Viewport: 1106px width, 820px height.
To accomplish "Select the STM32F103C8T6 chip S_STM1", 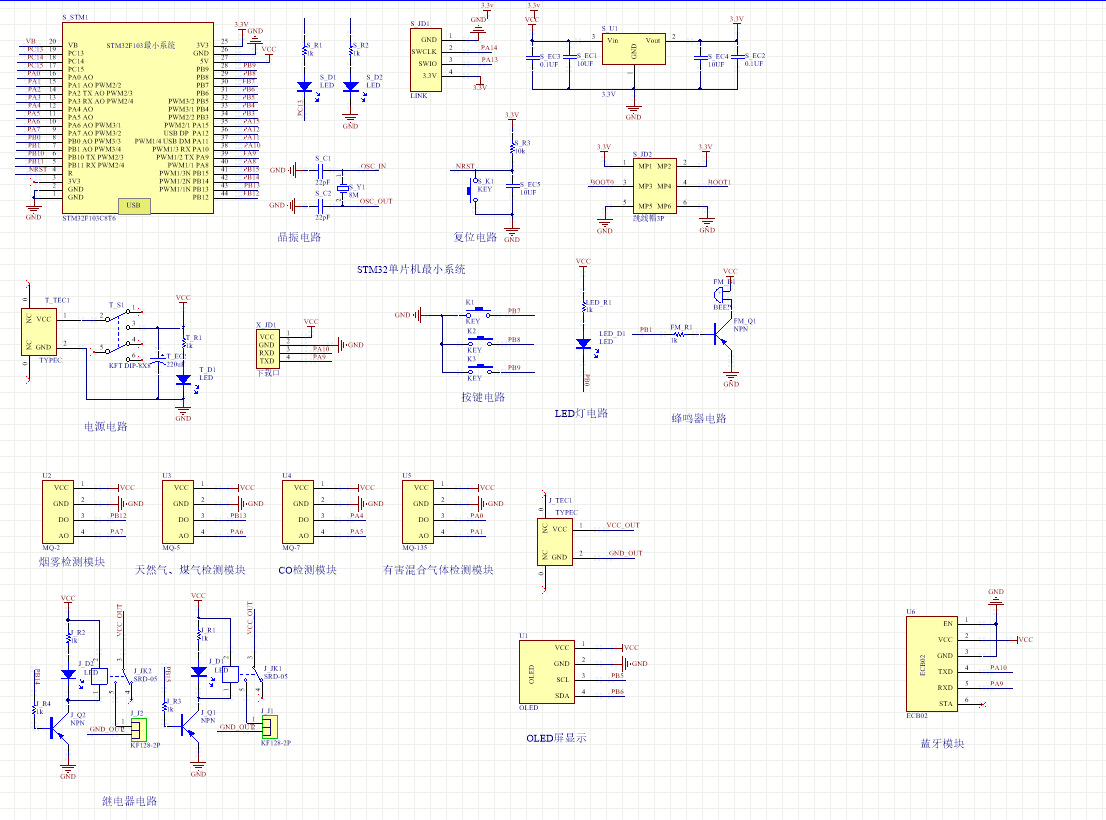I will 136,120.
